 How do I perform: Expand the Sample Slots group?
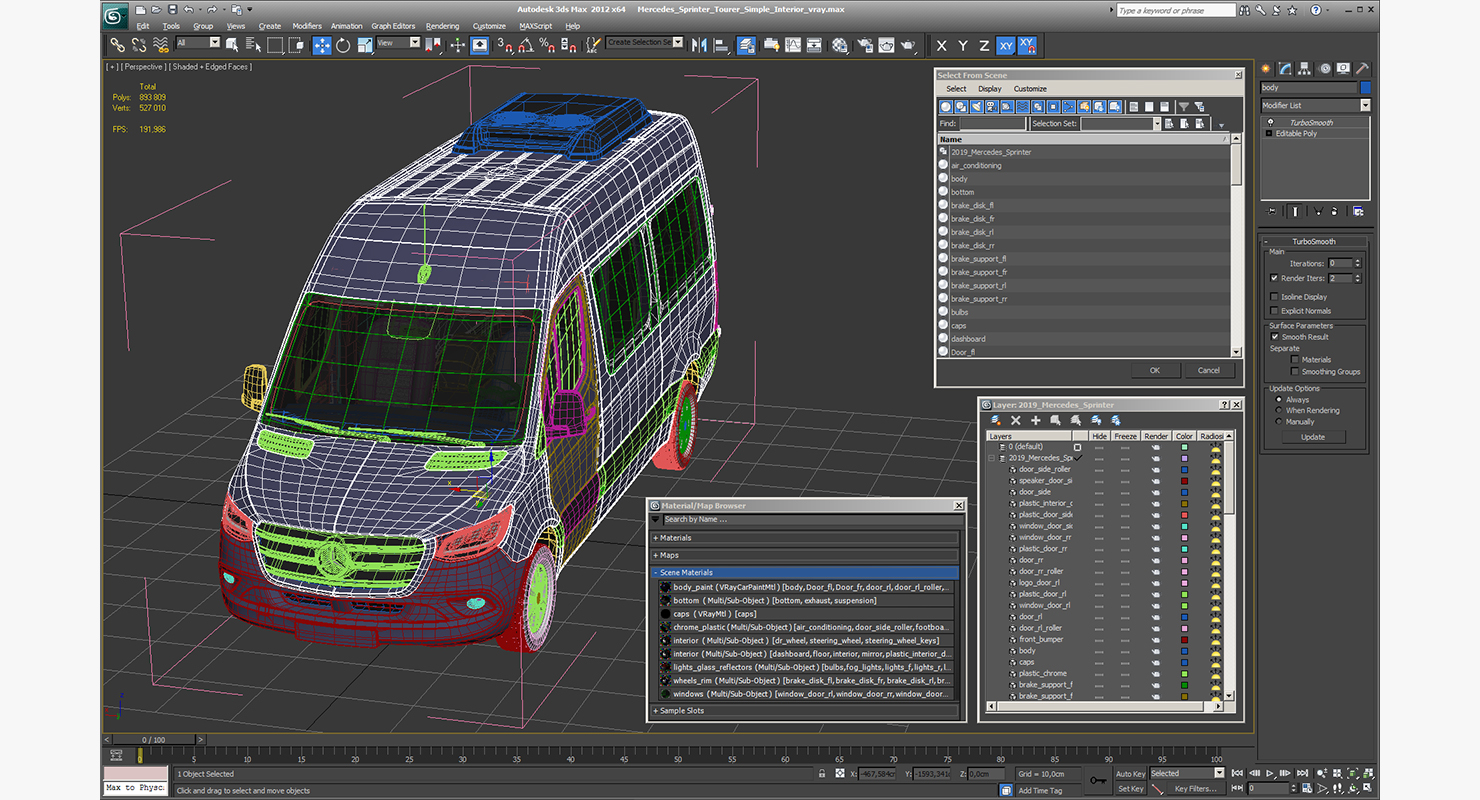[805, 711]
